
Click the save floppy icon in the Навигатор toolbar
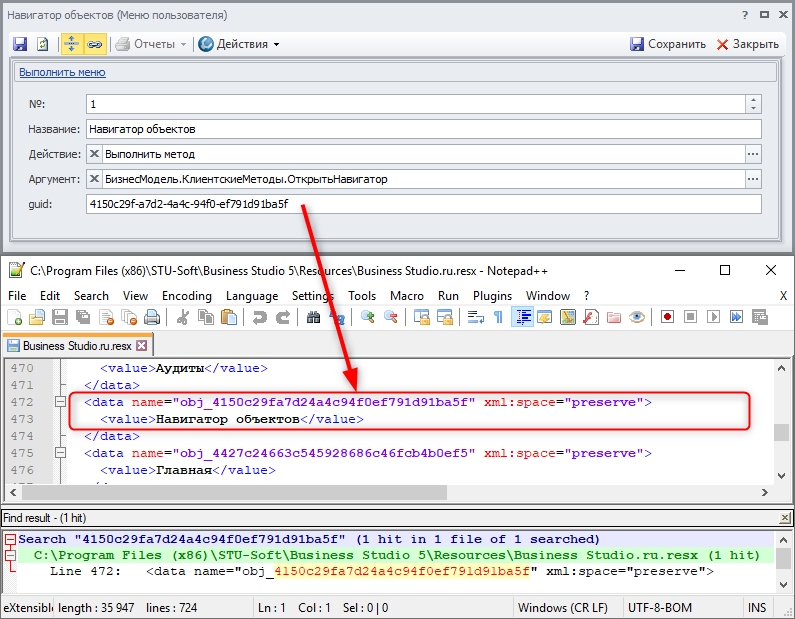coord(20,44)
